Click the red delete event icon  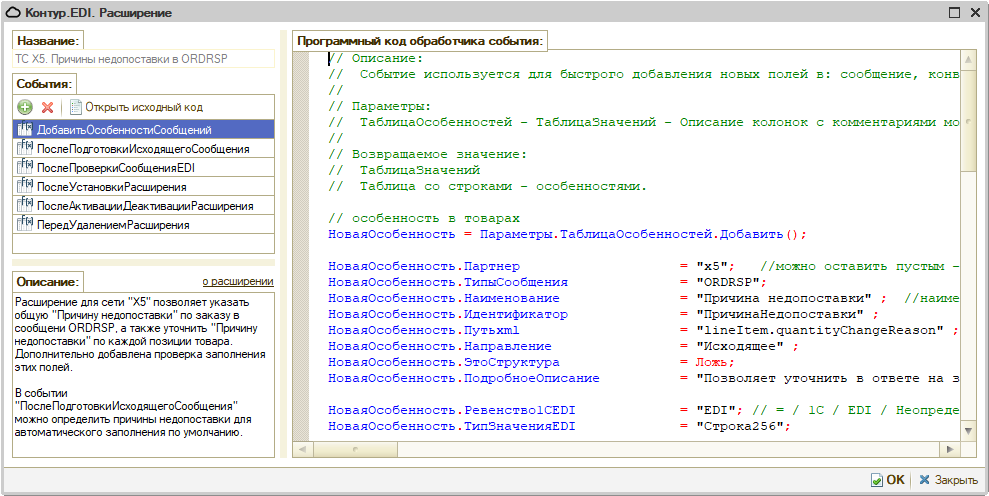46,107
